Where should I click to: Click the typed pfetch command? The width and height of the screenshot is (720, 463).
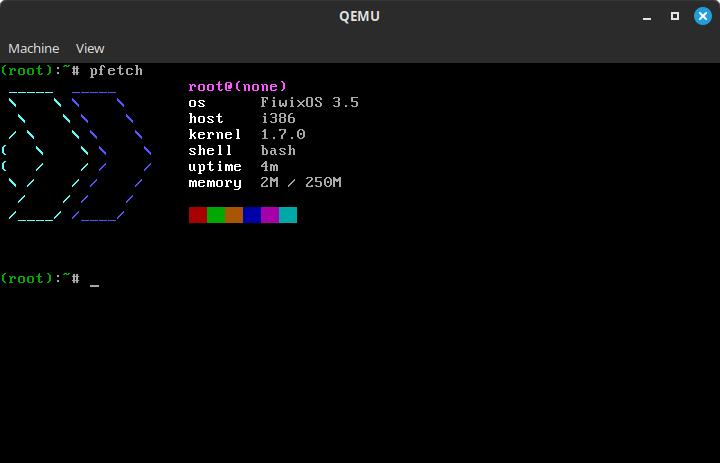[116, 71]
